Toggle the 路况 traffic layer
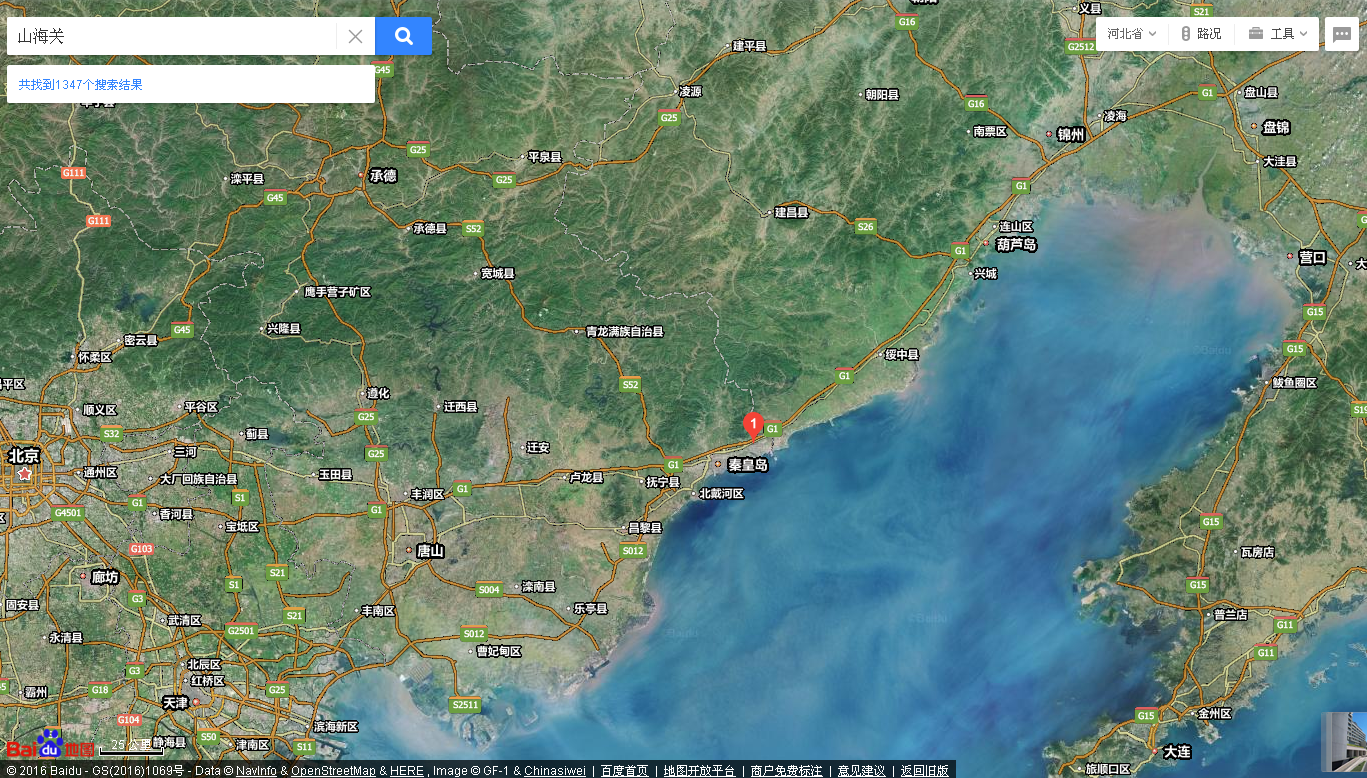This screenshot has height=778, width=1367. 1201,34
